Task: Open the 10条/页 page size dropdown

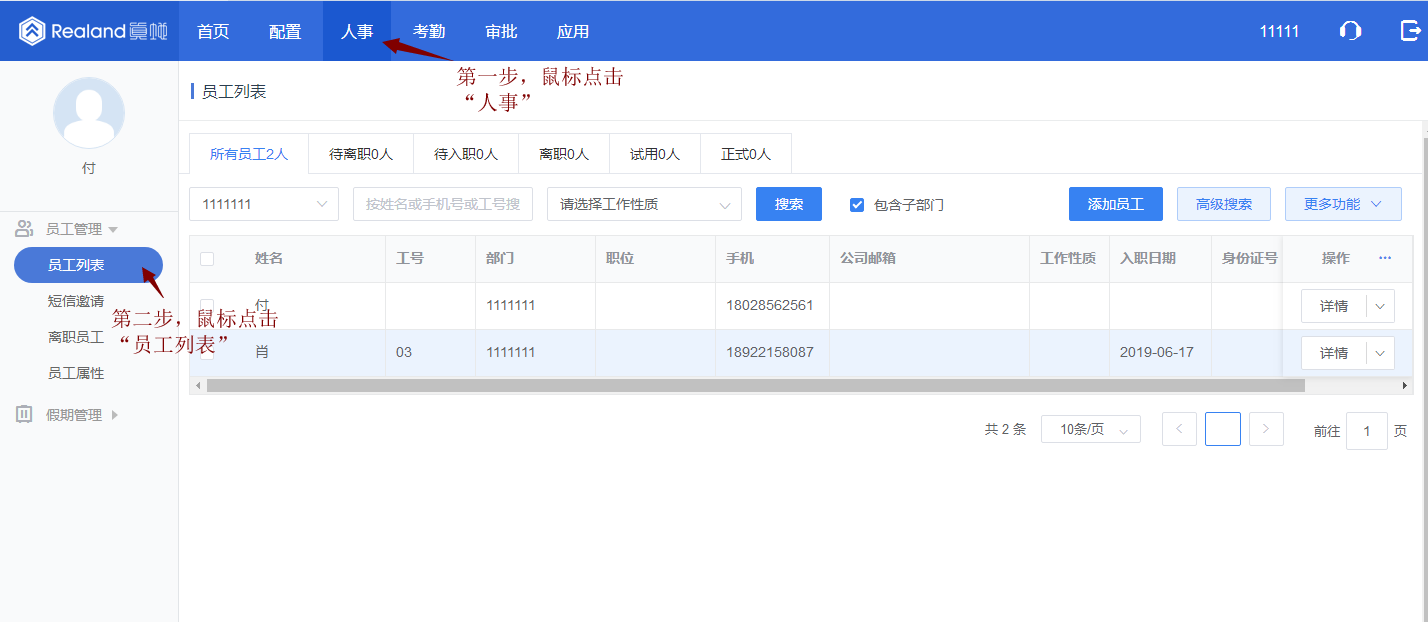Action: (x=1090, y=429)
